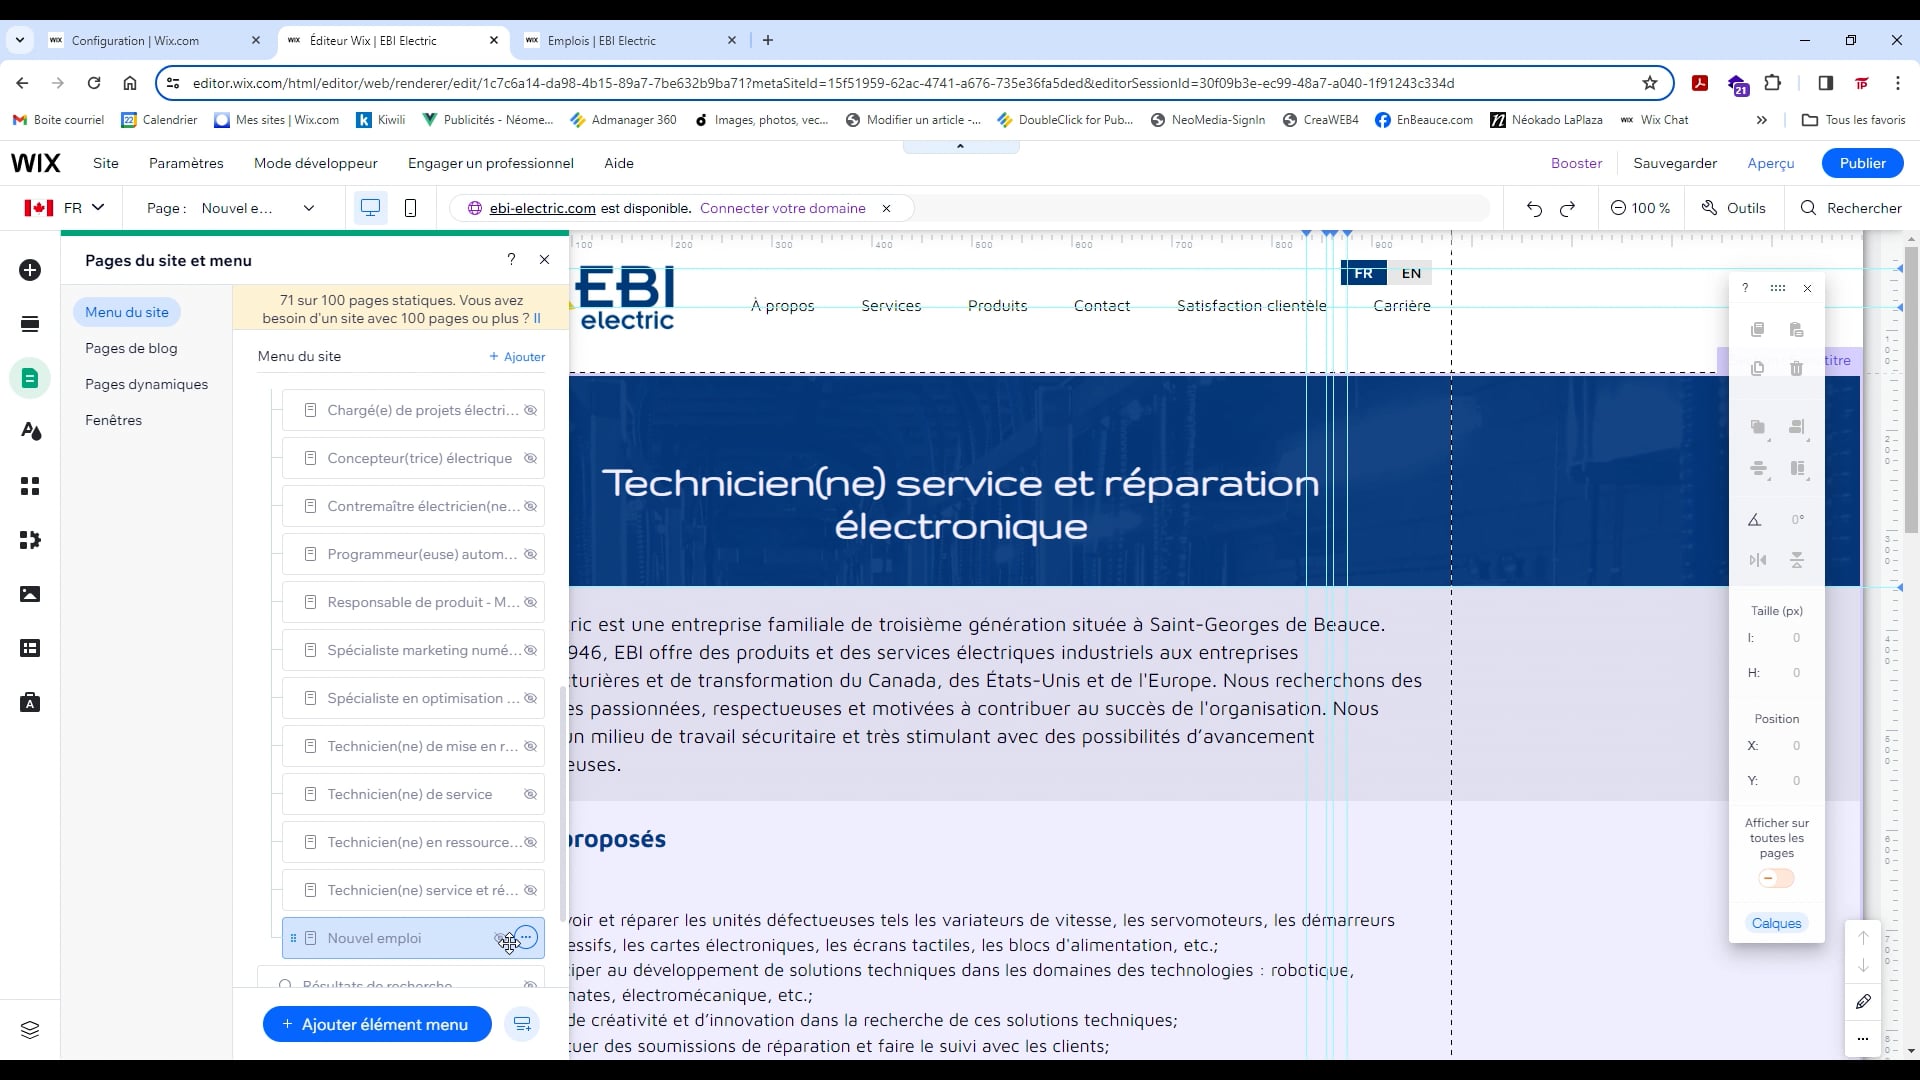Open the Aide menu
This screenshot has height=1080, width=1920.
pyautogui.click(x=619, y=163)
